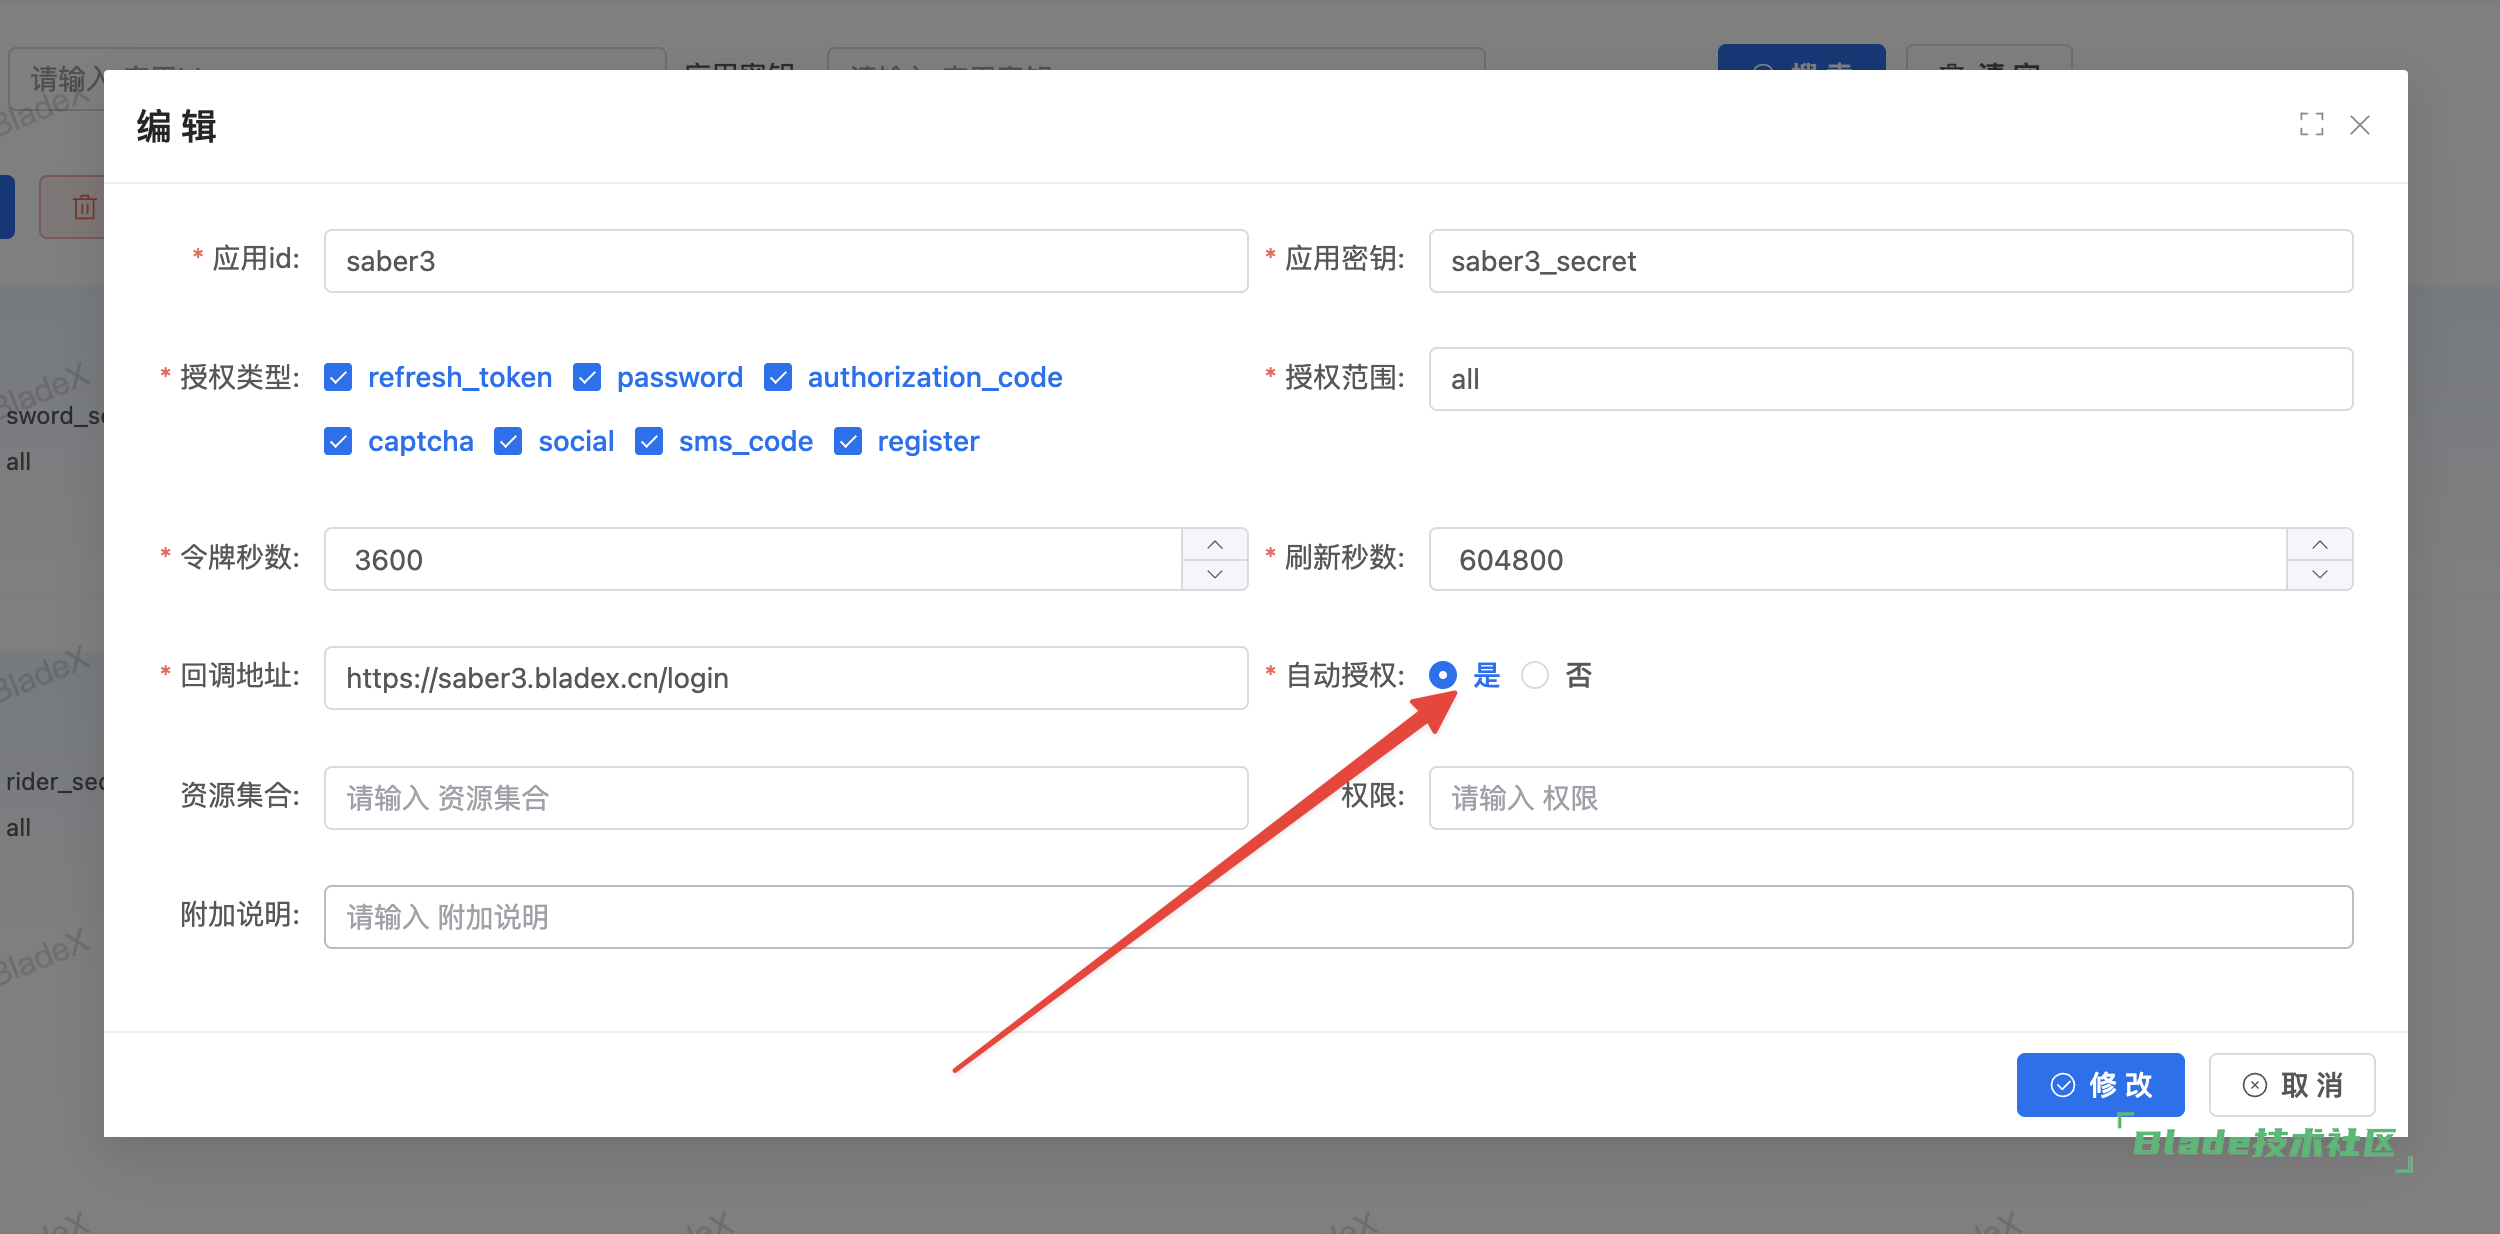
Task: Focus the 附加说明 input field
Action: point(1337,917)
